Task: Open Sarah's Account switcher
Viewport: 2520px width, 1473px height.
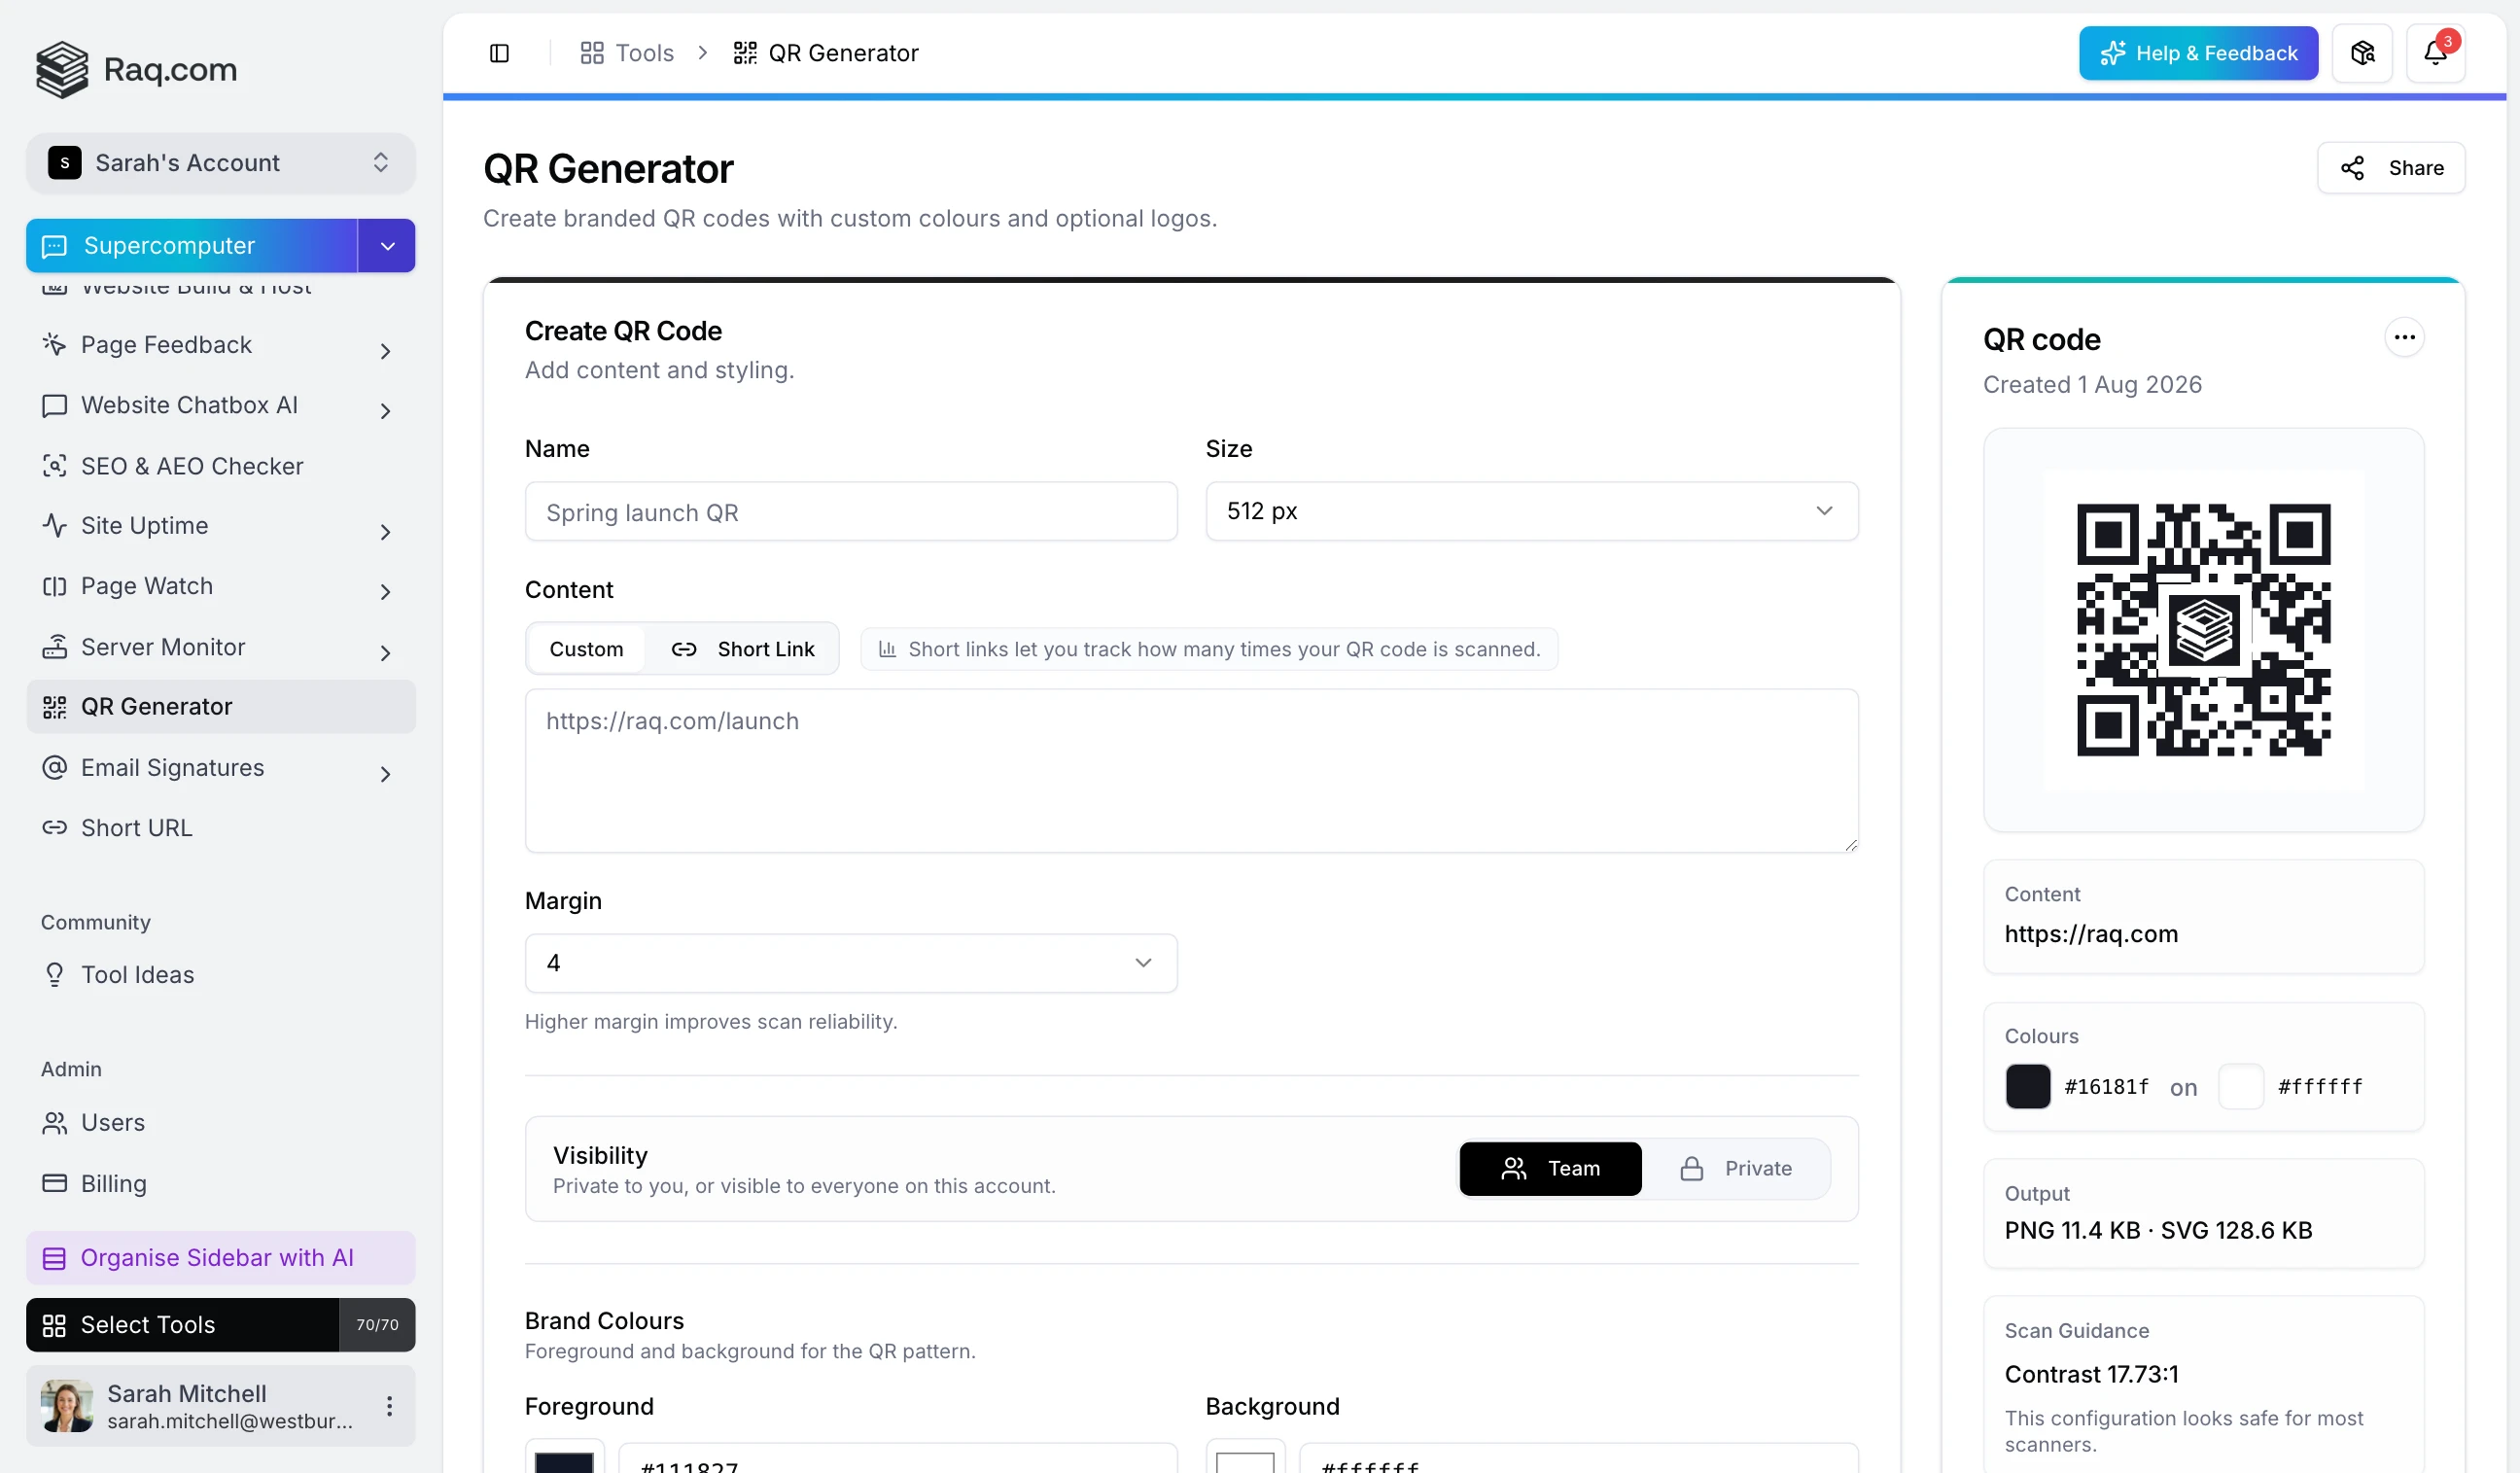Action: (x=220, y=163)
